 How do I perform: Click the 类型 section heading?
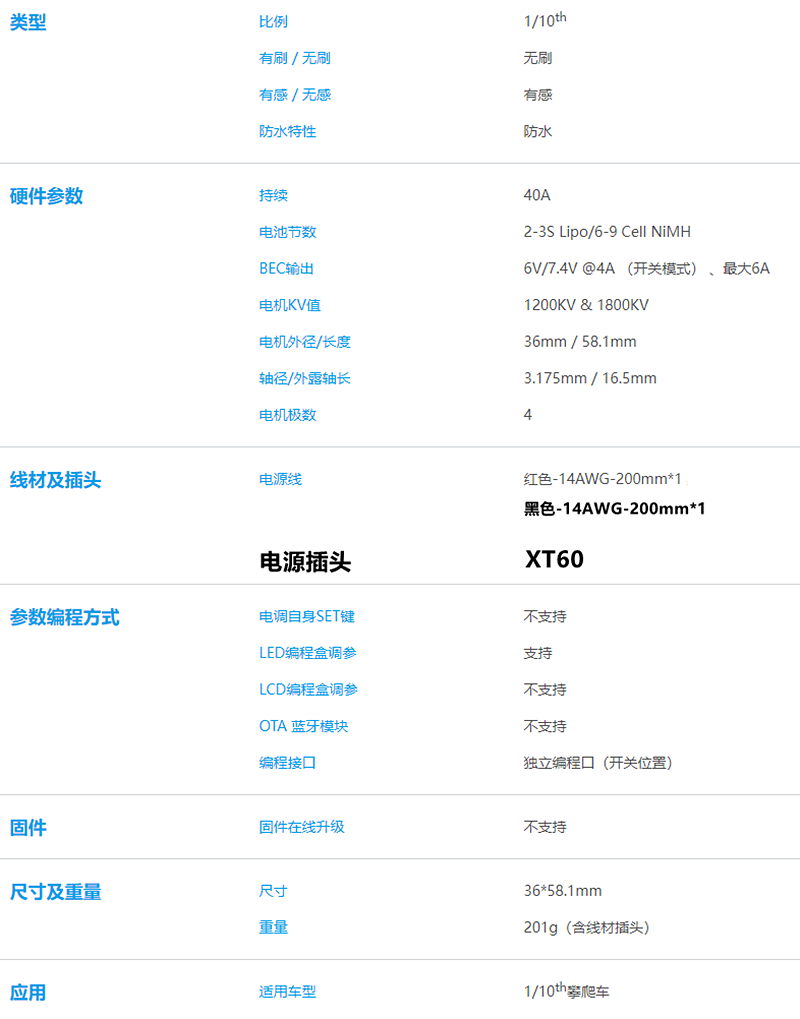pyautogui.click(x=28, y=22)
